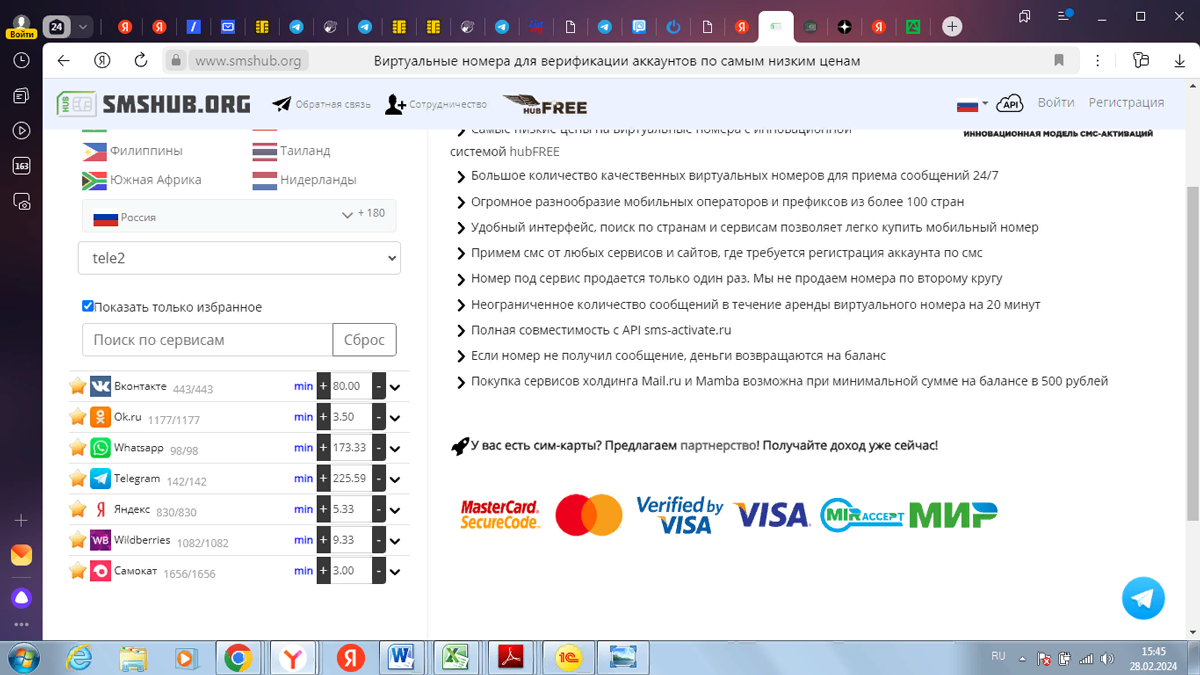Screen dimensions: 1200x675
Task: Click Telegram price field 225.59
Action: (x=351, y=479)
